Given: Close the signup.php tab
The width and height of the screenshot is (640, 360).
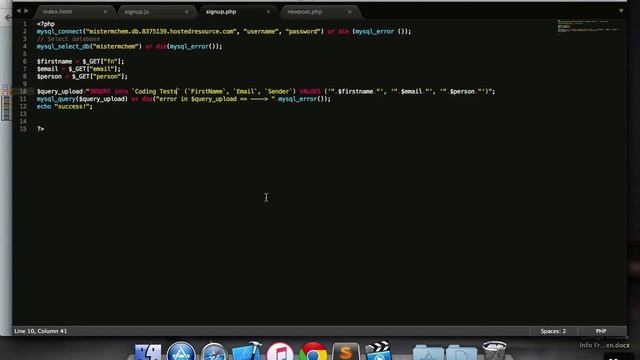Looking at the screenshot, I should pyautogui.click(x=268, y=12).
